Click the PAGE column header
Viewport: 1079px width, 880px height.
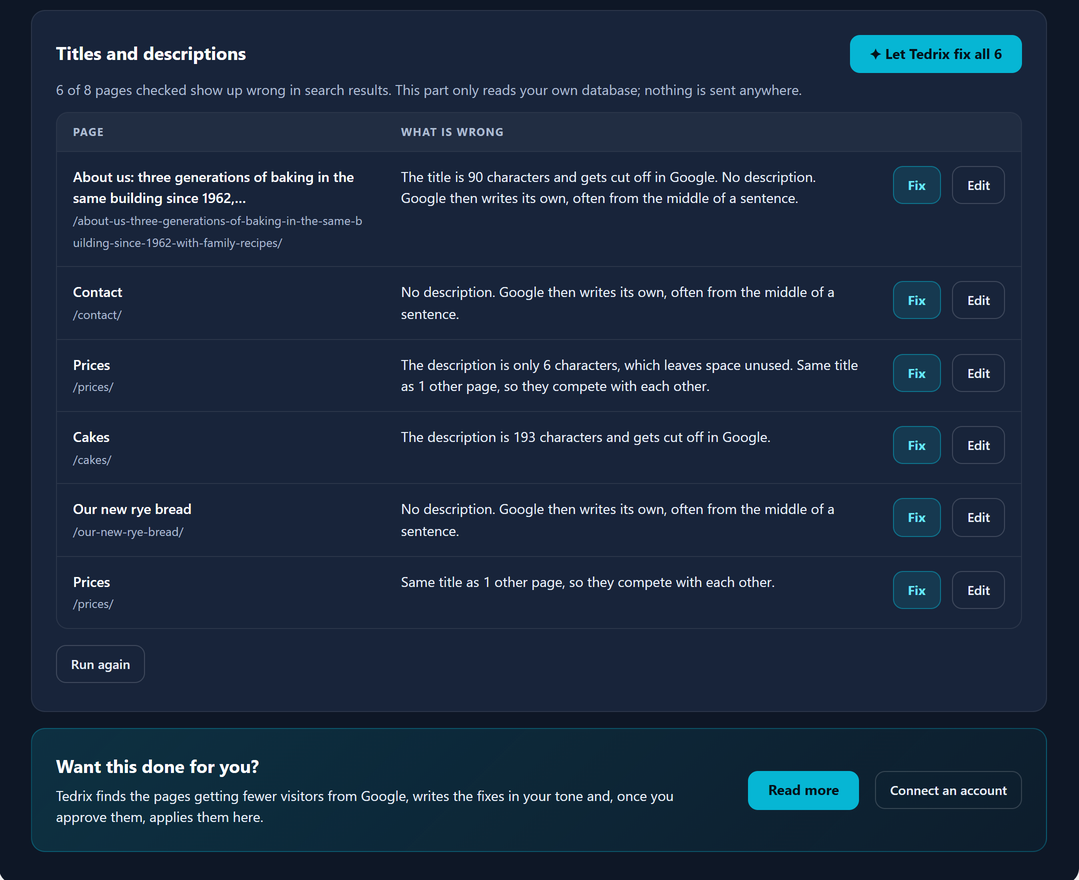pyautogui.click(x=88, y=132)
